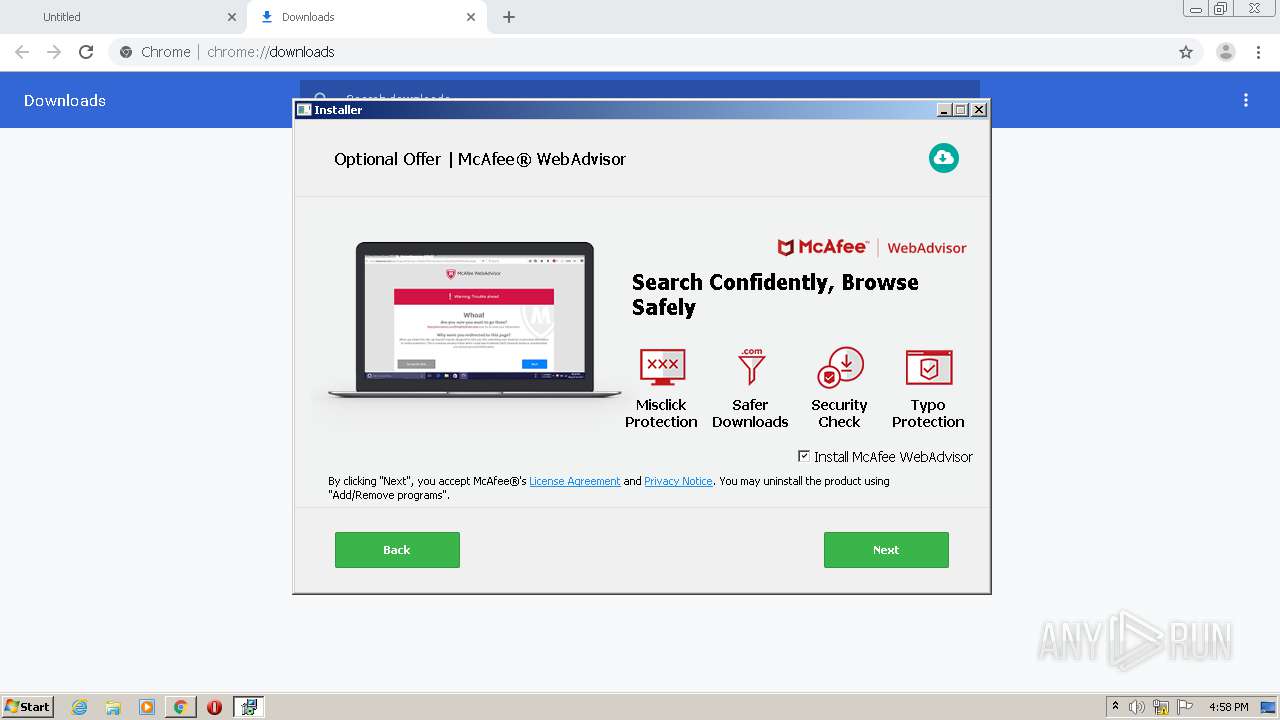Click the Typo Protection label
The image size is (1280, 720).
coord(928,413)
